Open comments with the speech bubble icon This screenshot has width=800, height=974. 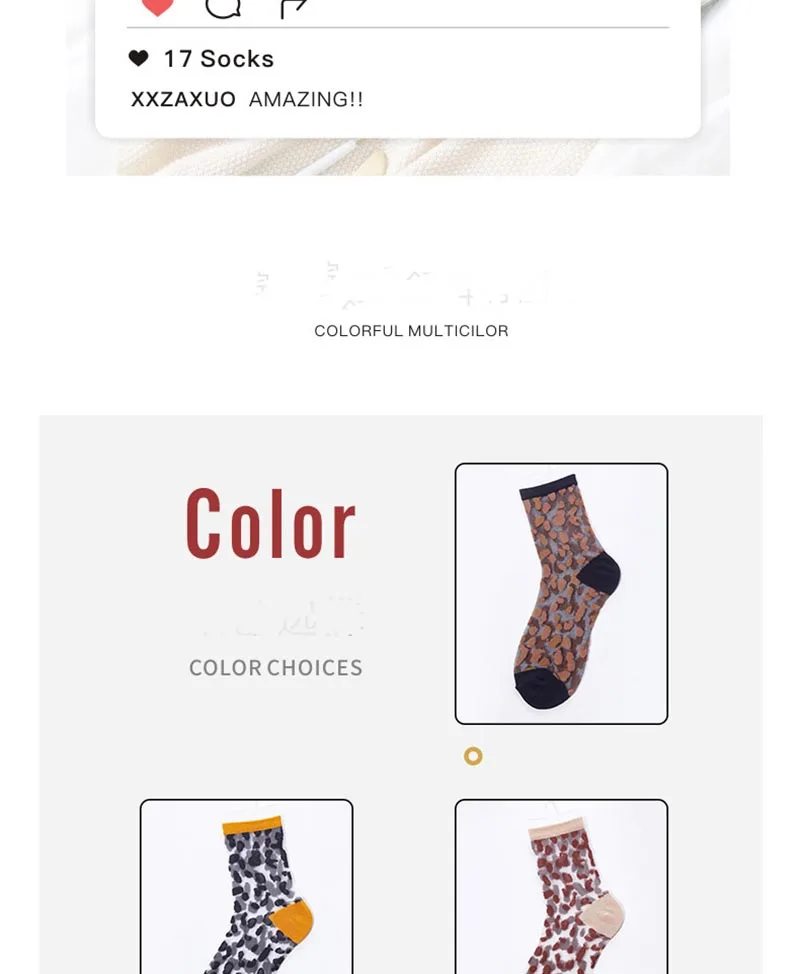coord(223,7)
